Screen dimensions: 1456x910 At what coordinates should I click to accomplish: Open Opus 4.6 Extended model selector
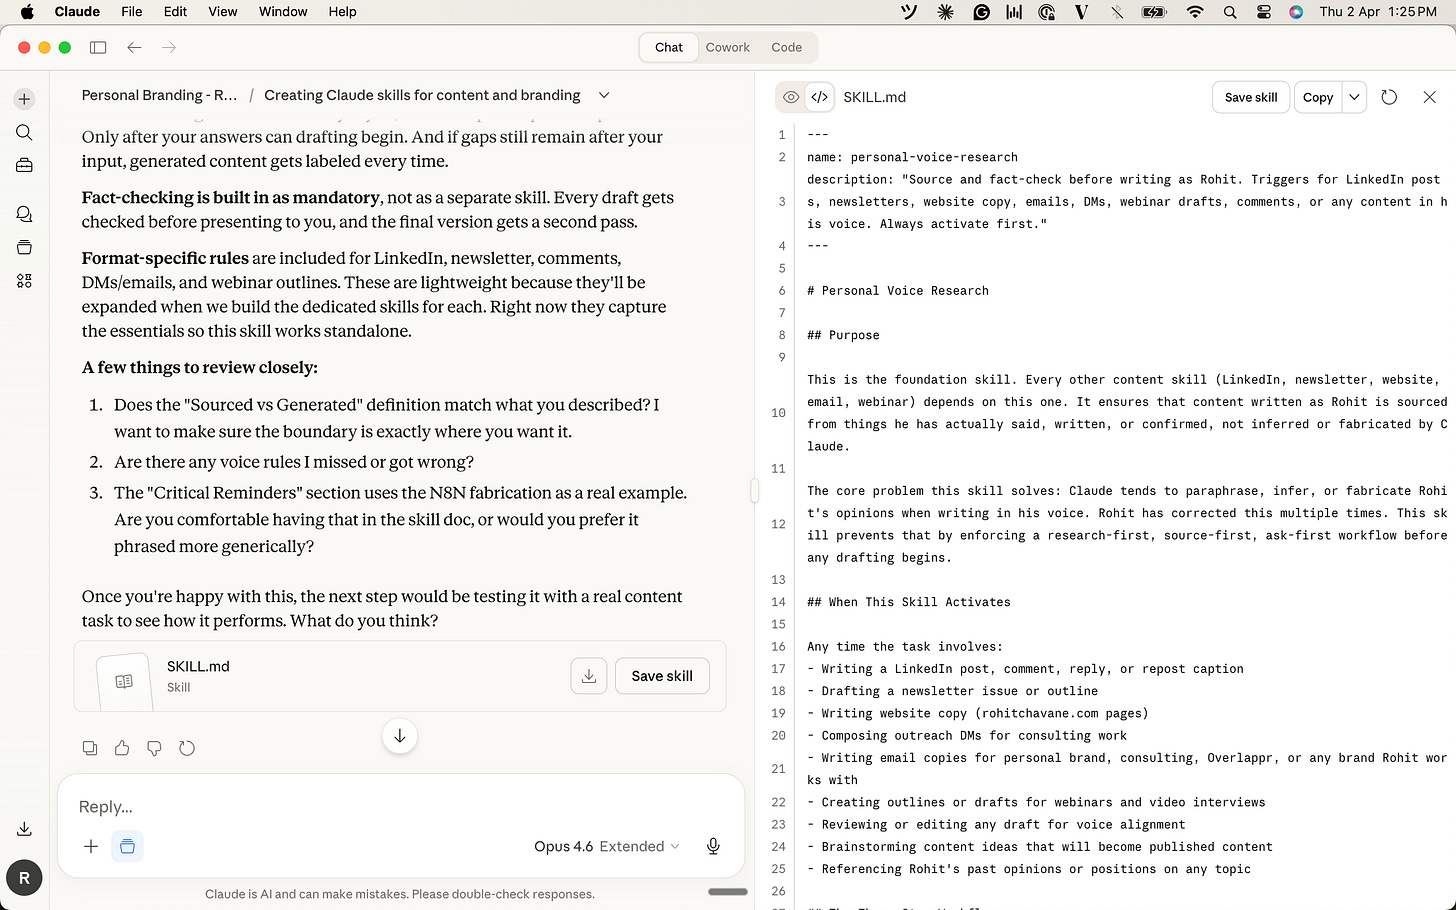pyautogui.click(x=606, y=846)
